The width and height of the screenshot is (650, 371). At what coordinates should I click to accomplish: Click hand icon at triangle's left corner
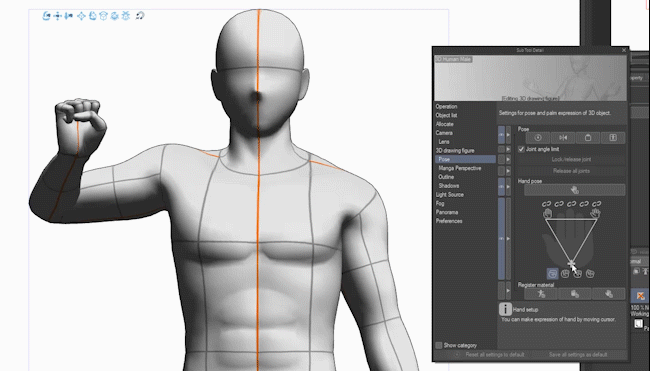coord(548,213)
